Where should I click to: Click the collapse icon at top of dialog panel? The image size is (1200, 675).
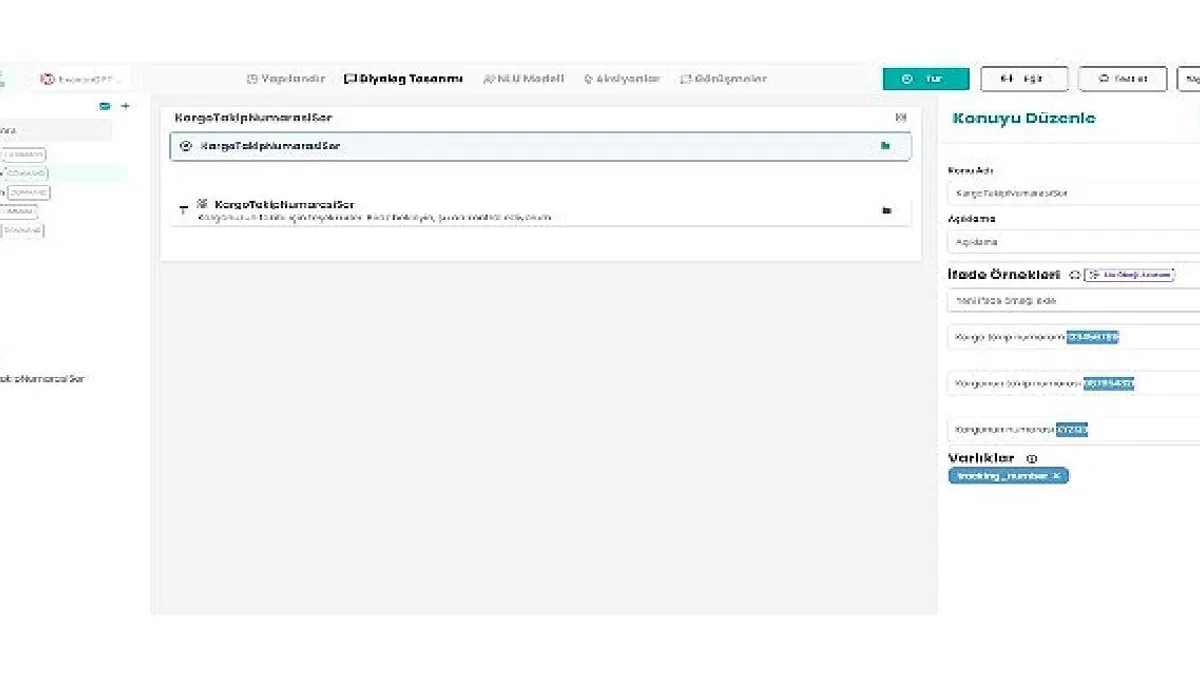click(x=901, y=118)
